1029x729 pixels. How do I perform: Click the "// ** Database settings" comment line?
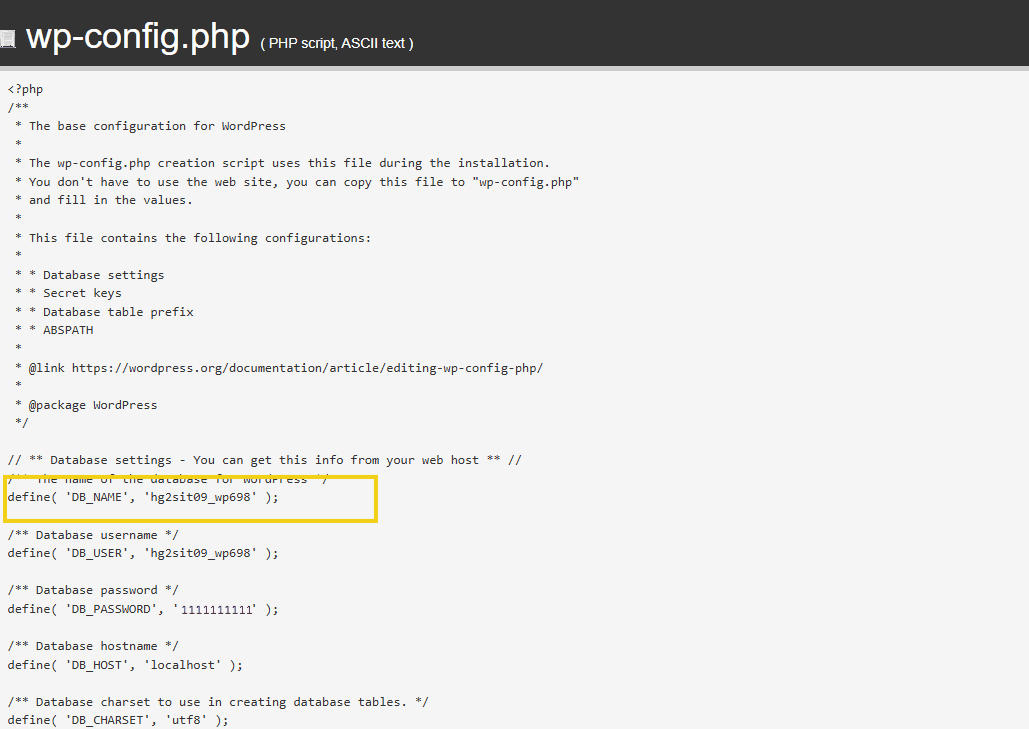pyautogui.click(x=264, y=460)
